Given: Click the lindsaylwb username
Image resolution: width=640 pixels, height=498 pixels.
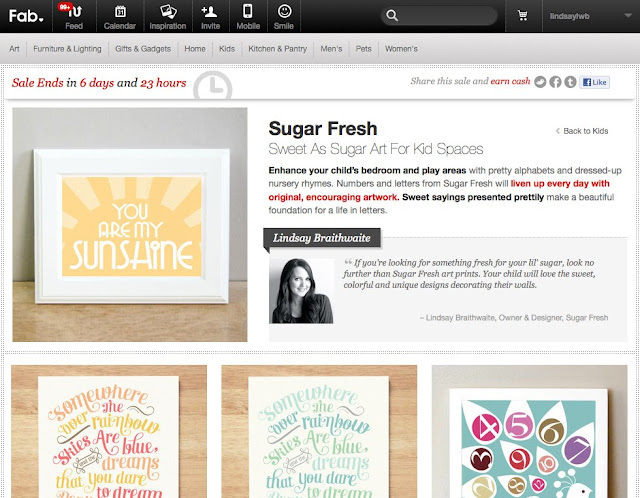Looking at the screenshot, I should coord(569,16).
